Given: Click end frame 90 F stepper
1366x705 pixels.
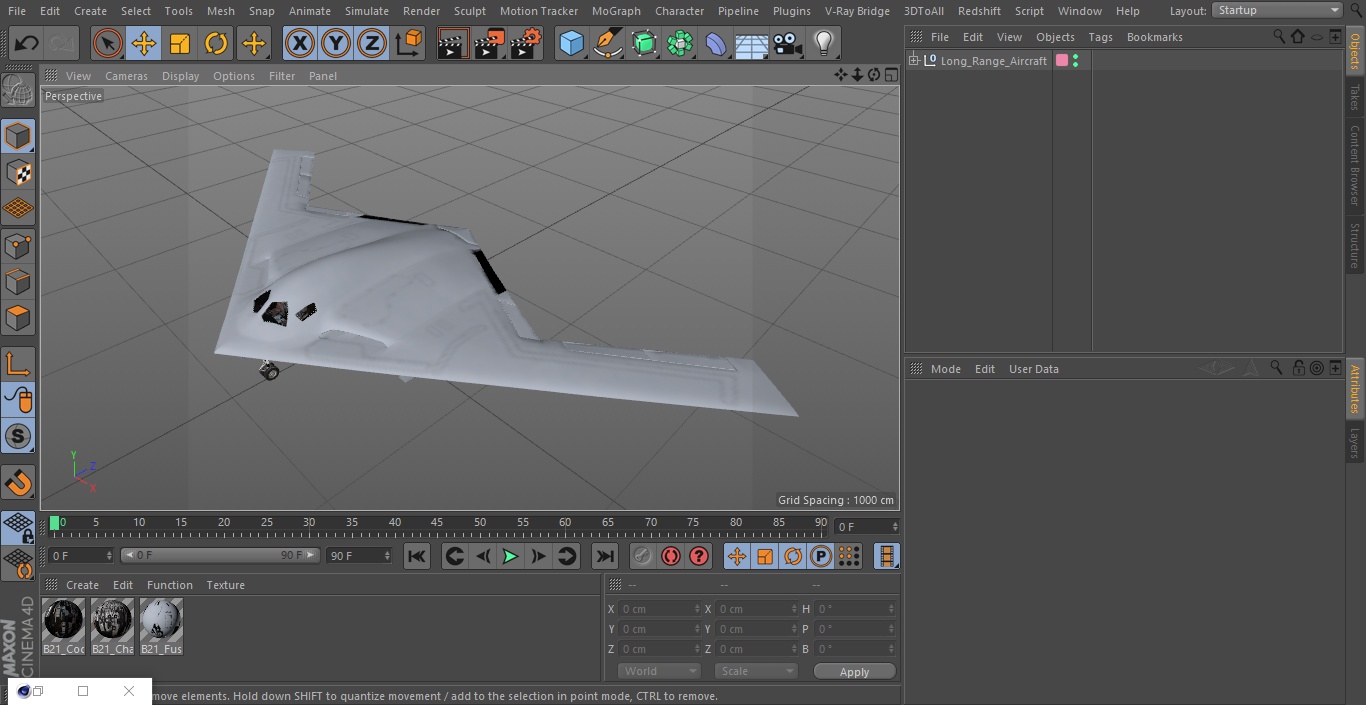Looking at the screenshot, I should coord(387,555).
